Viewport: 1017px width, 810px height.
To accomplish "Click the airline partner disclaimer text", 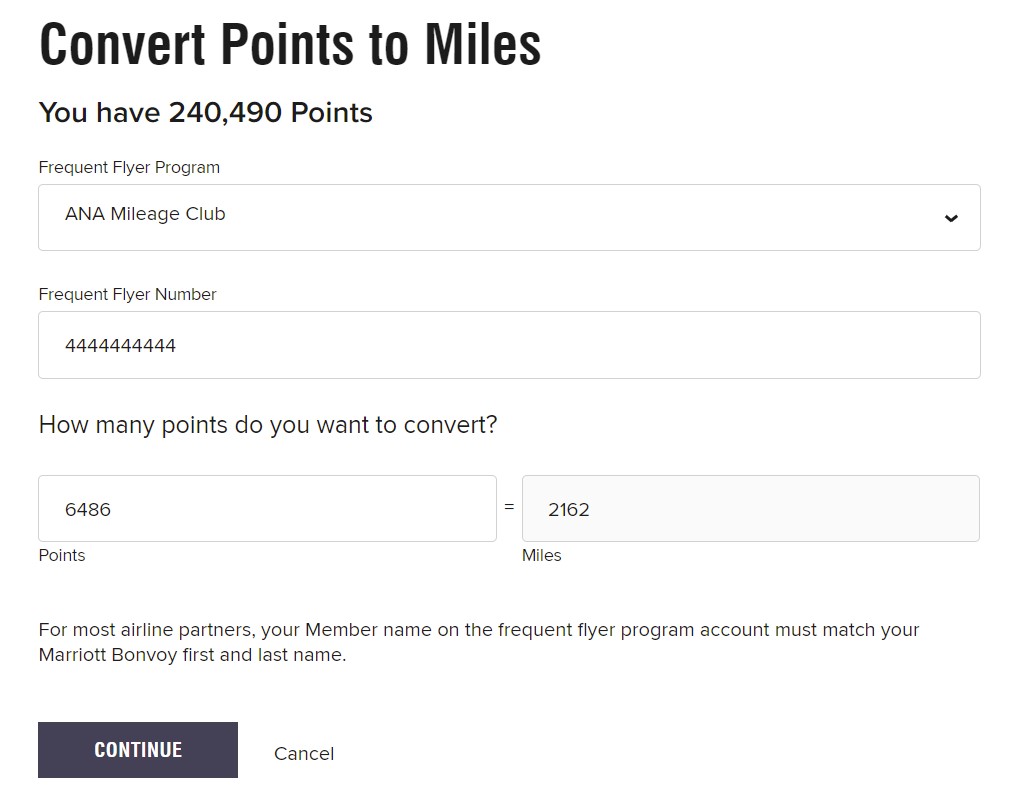I will (478, 642).
